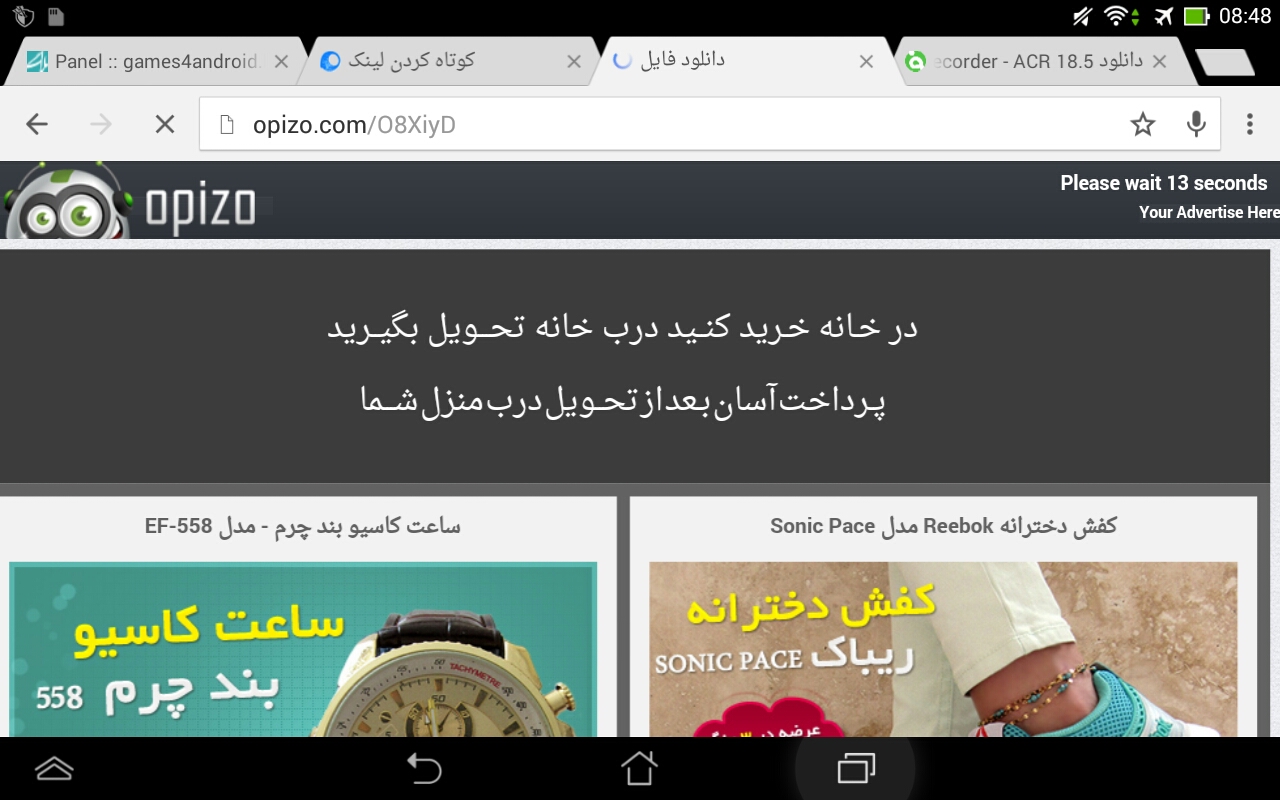Bookmark this page with the star icon
Viewport: 1280px width, 800px height.
coord(1142,124)
